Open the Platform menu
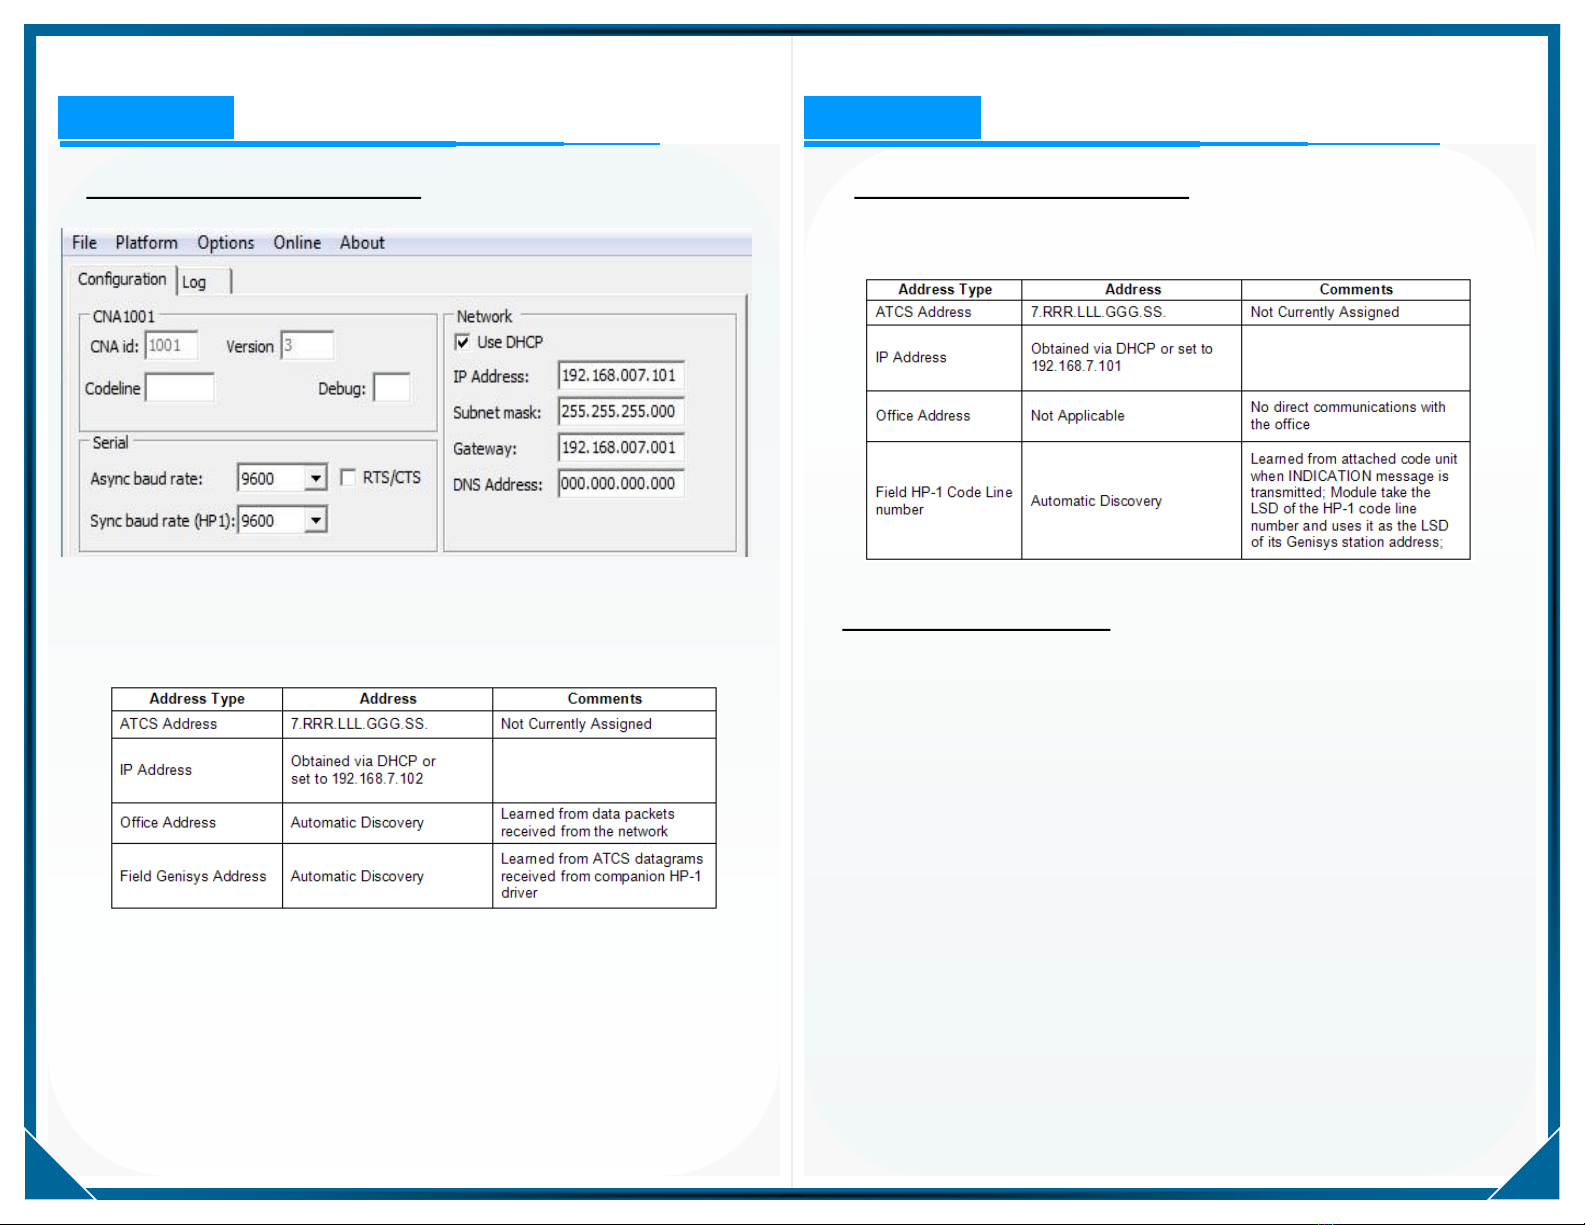The width and height of the screenshot is (1585, 1225). click(146, 243)
